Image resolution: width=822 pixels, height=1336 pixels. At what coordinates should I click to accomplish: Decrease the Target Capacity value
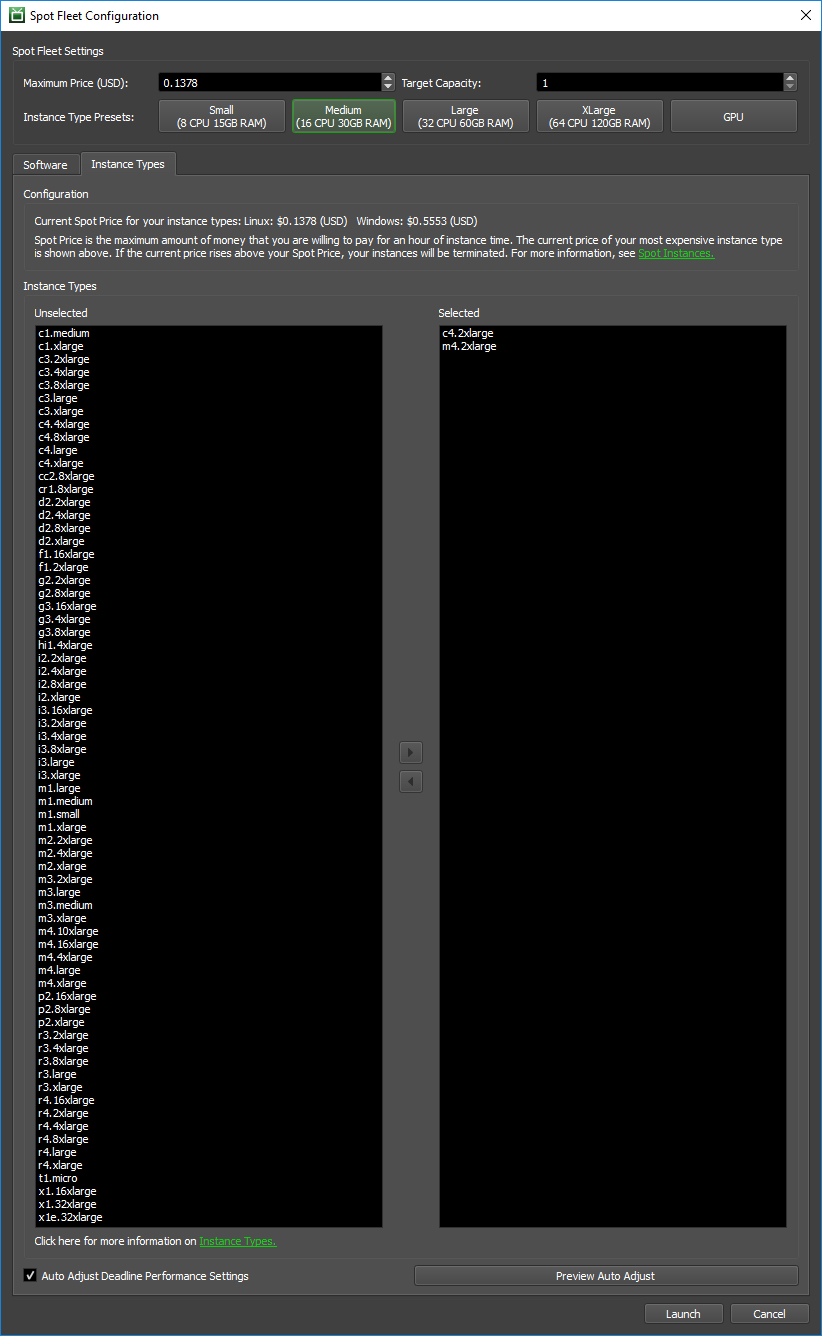[x=790, y=87]
